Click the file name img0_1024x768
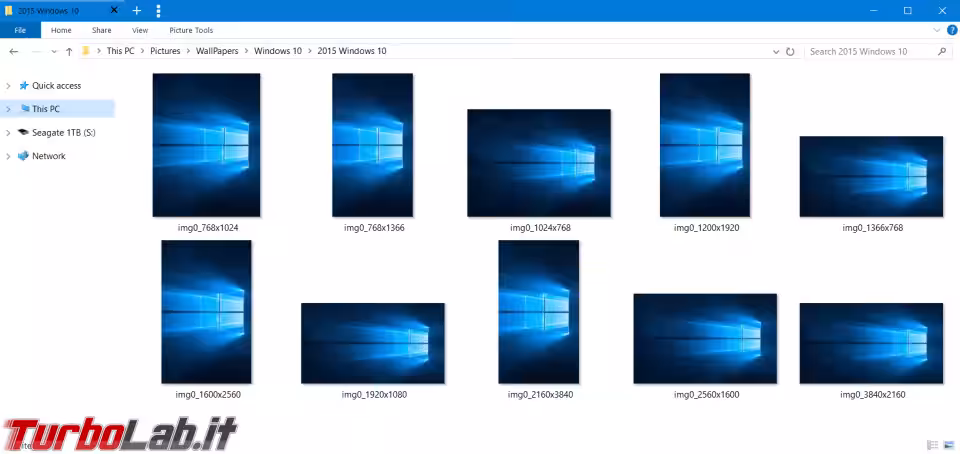Image resolution: width=960 pixels, height=454 pixels. pyautogui.click(x=541, y=228)
